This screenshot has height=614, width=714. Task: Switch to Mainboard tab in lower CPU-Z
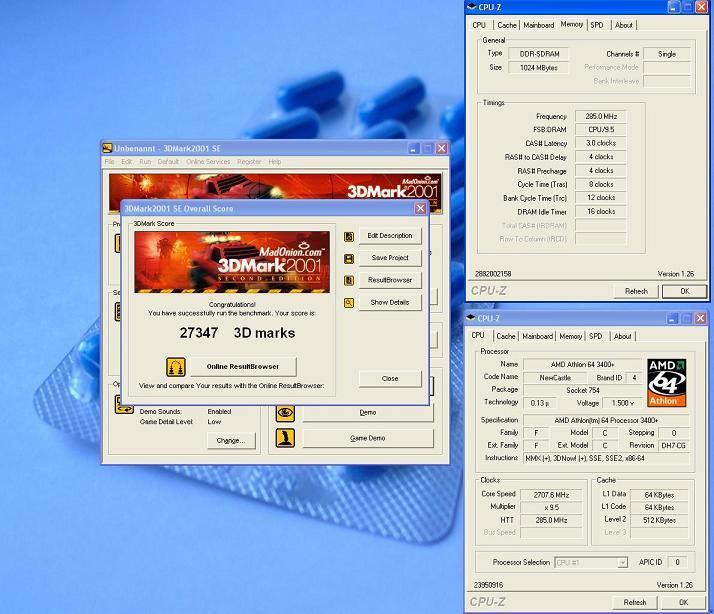pos(537,336)
